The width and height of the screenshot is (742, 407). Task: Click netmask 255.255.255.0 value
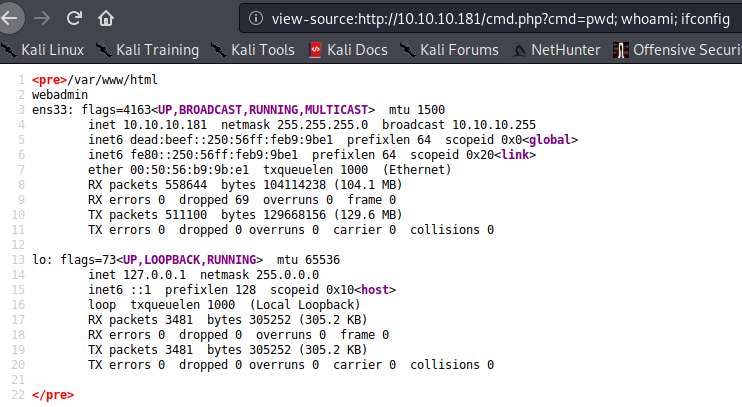click(294, 125)
